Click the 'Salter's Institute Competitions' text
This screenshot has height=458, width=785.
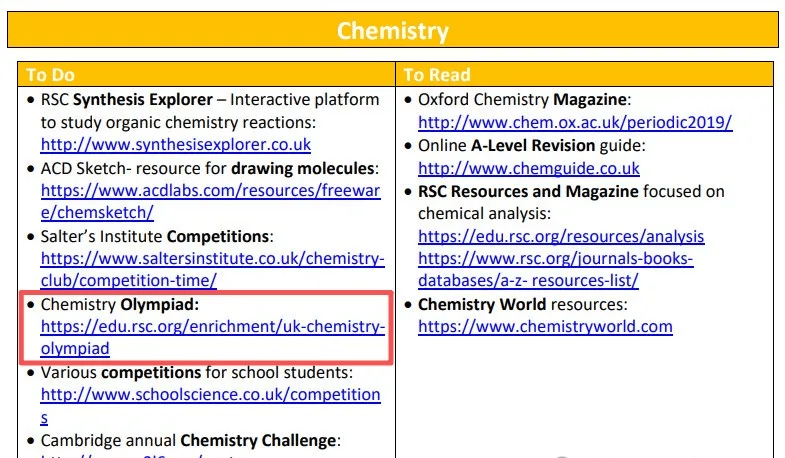pyautogui.click(x=155, y=236)
